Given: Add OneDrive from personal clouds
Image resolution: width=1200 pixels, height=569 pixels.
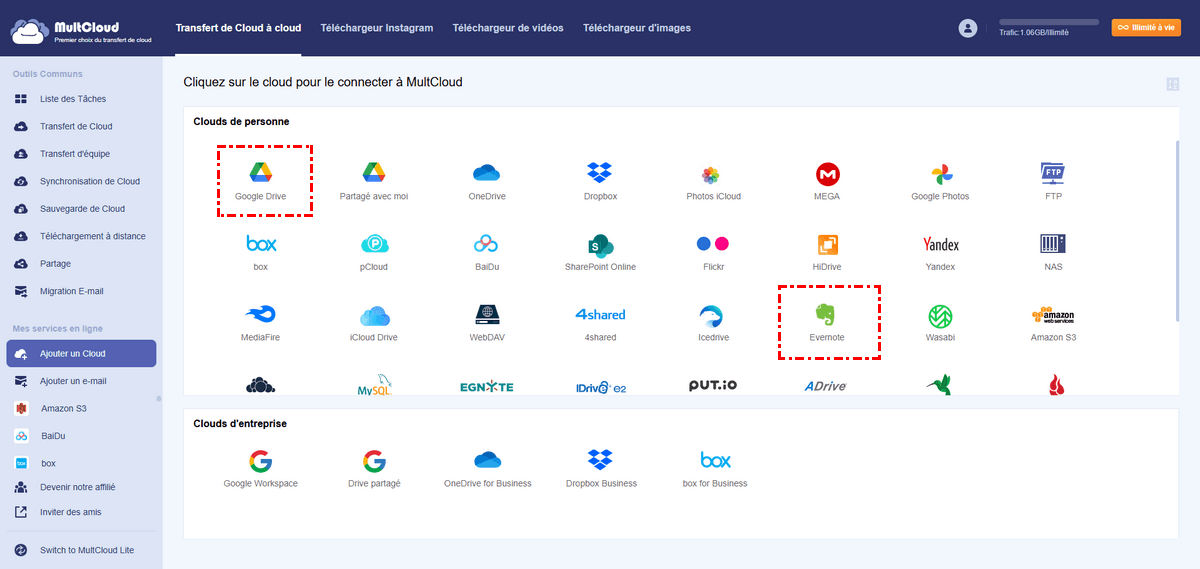Looking at the screenshot, I should coord(487,181).
